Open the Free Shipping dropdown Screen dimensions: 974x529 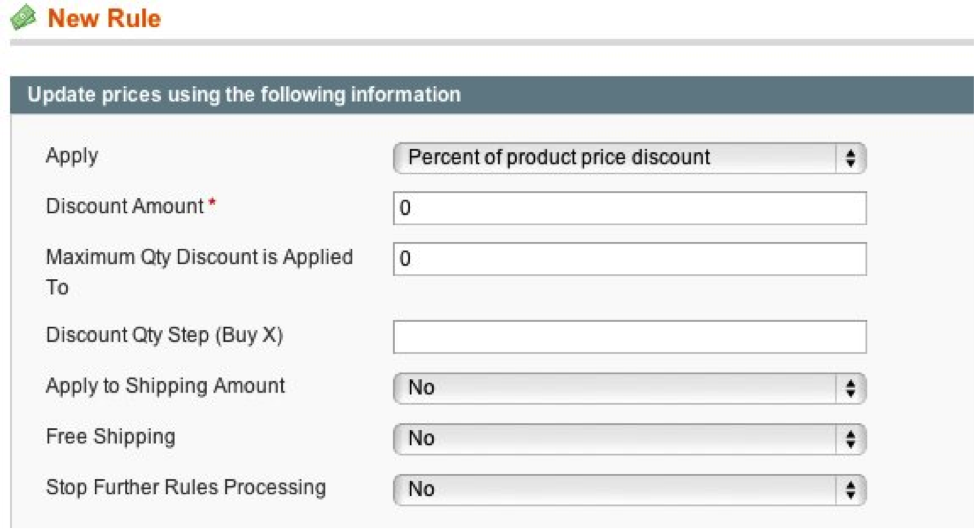point(629,439)
